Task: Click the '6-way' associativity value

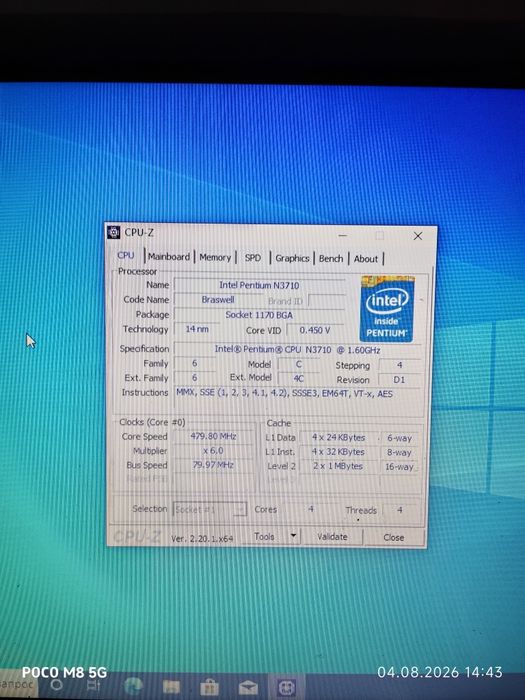Action: tap(400, 438)
